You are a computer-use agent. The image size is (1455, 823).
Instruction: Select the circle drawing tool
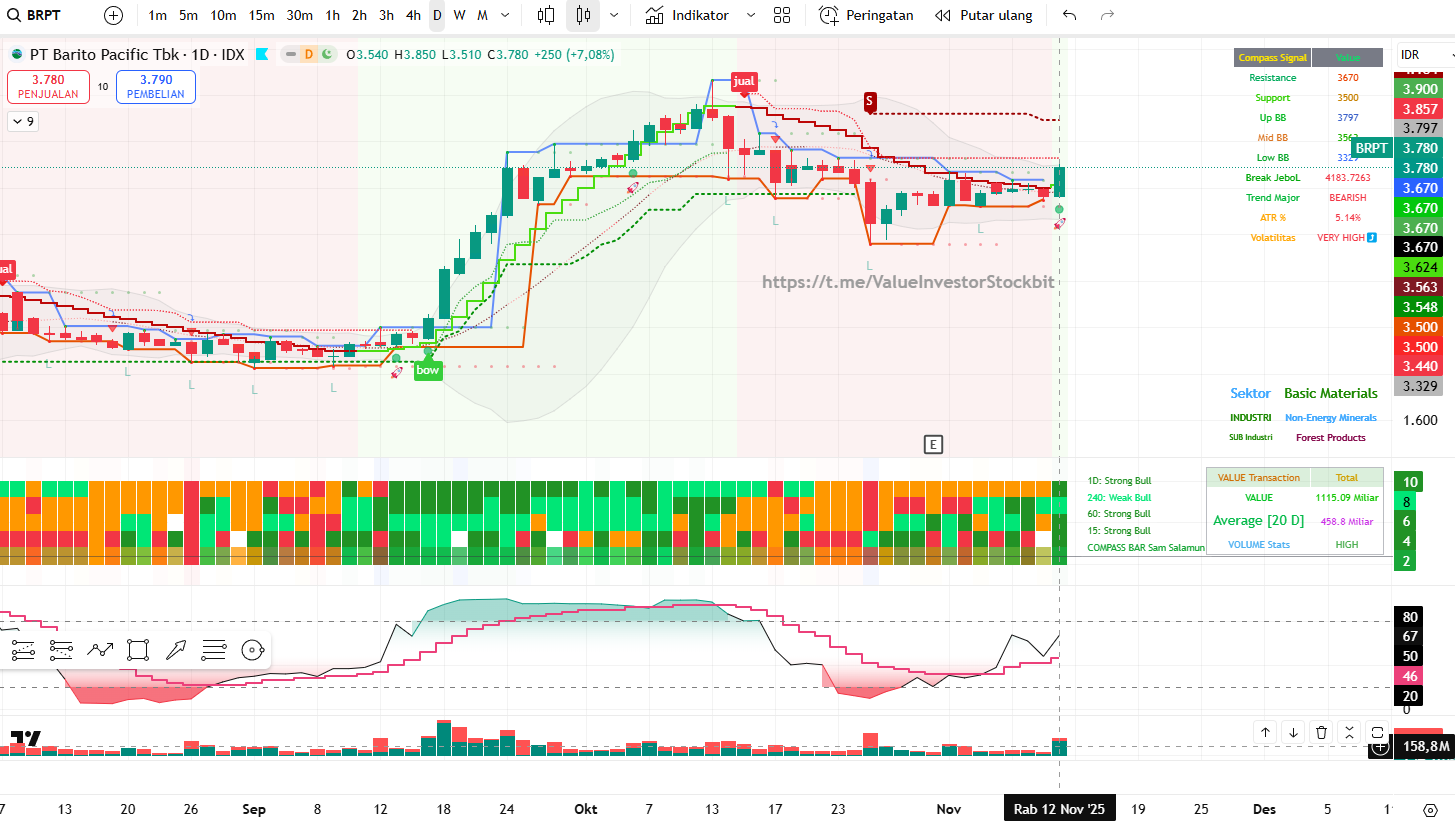(252, 651)
